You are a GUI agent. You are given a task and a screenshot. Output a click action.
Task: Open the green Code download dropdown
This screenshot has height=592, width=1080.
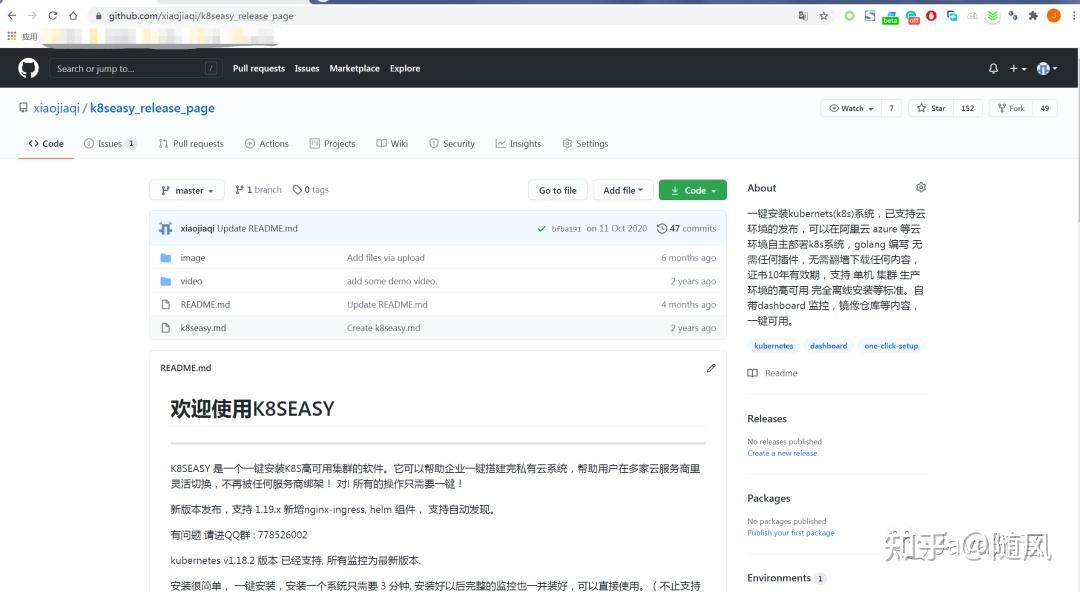692,190
